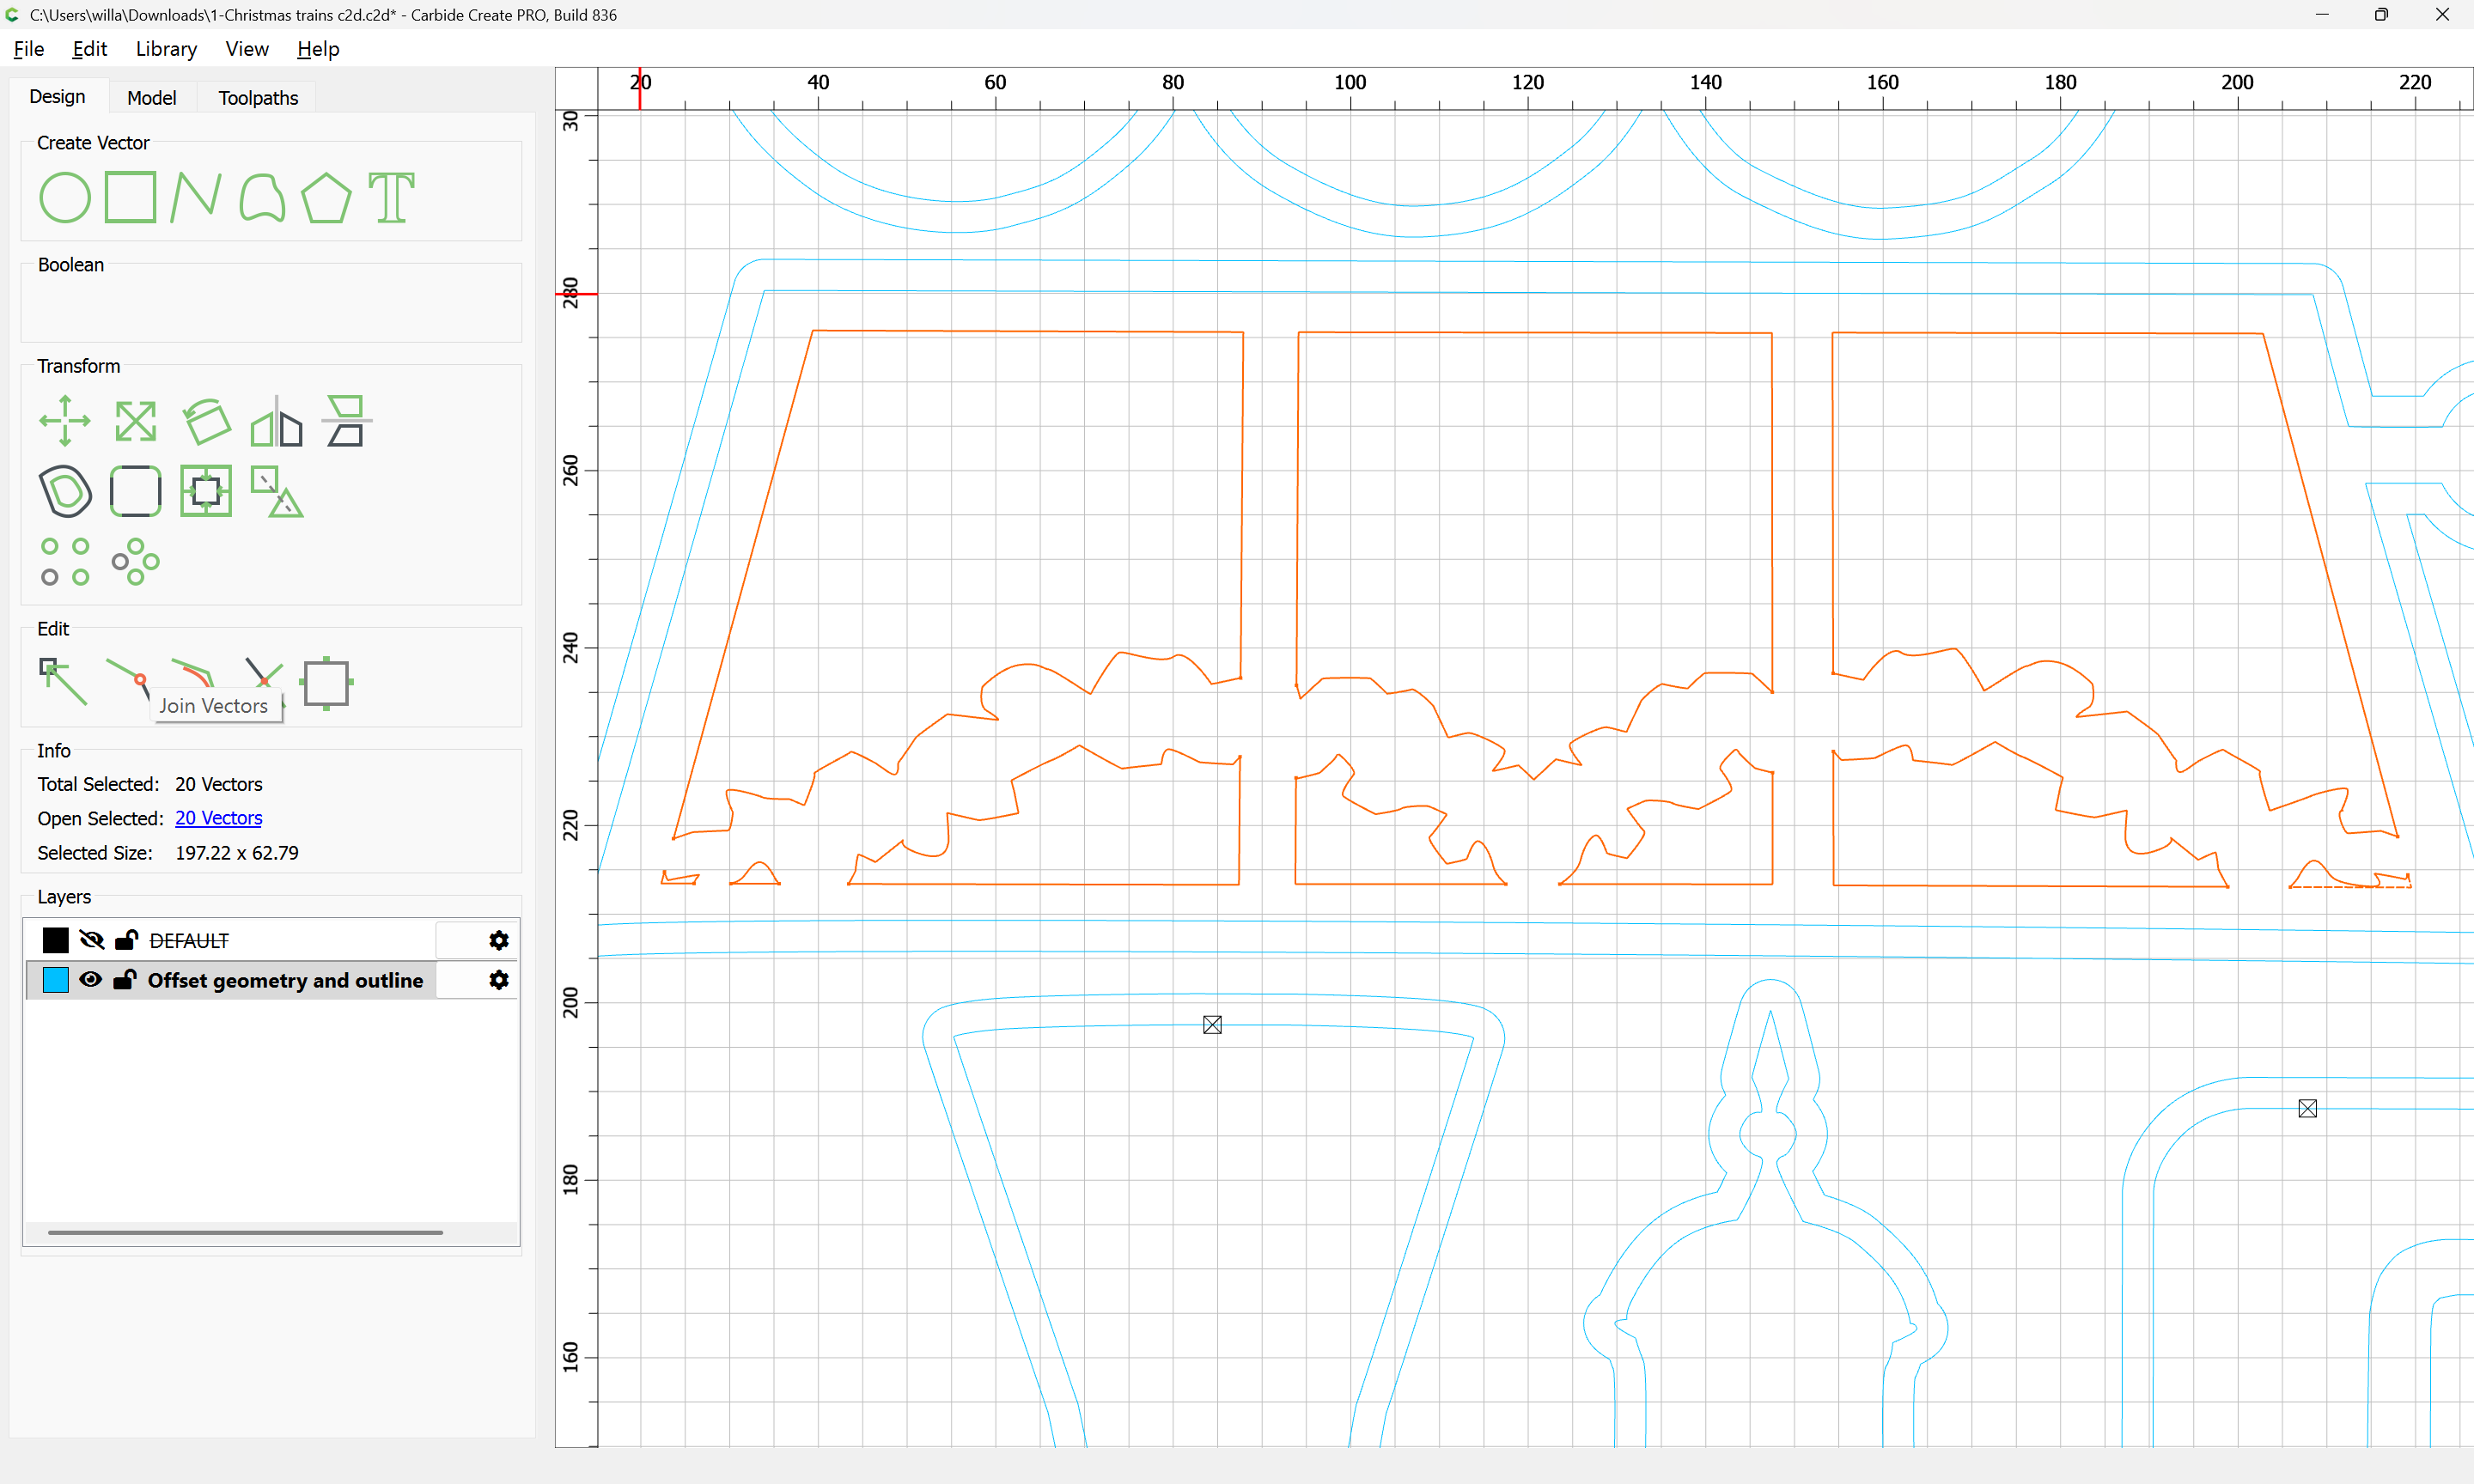Select the Create Rectangle tool
Viewport: 2474px width, 1484px height.
click(x=131, y=197)
